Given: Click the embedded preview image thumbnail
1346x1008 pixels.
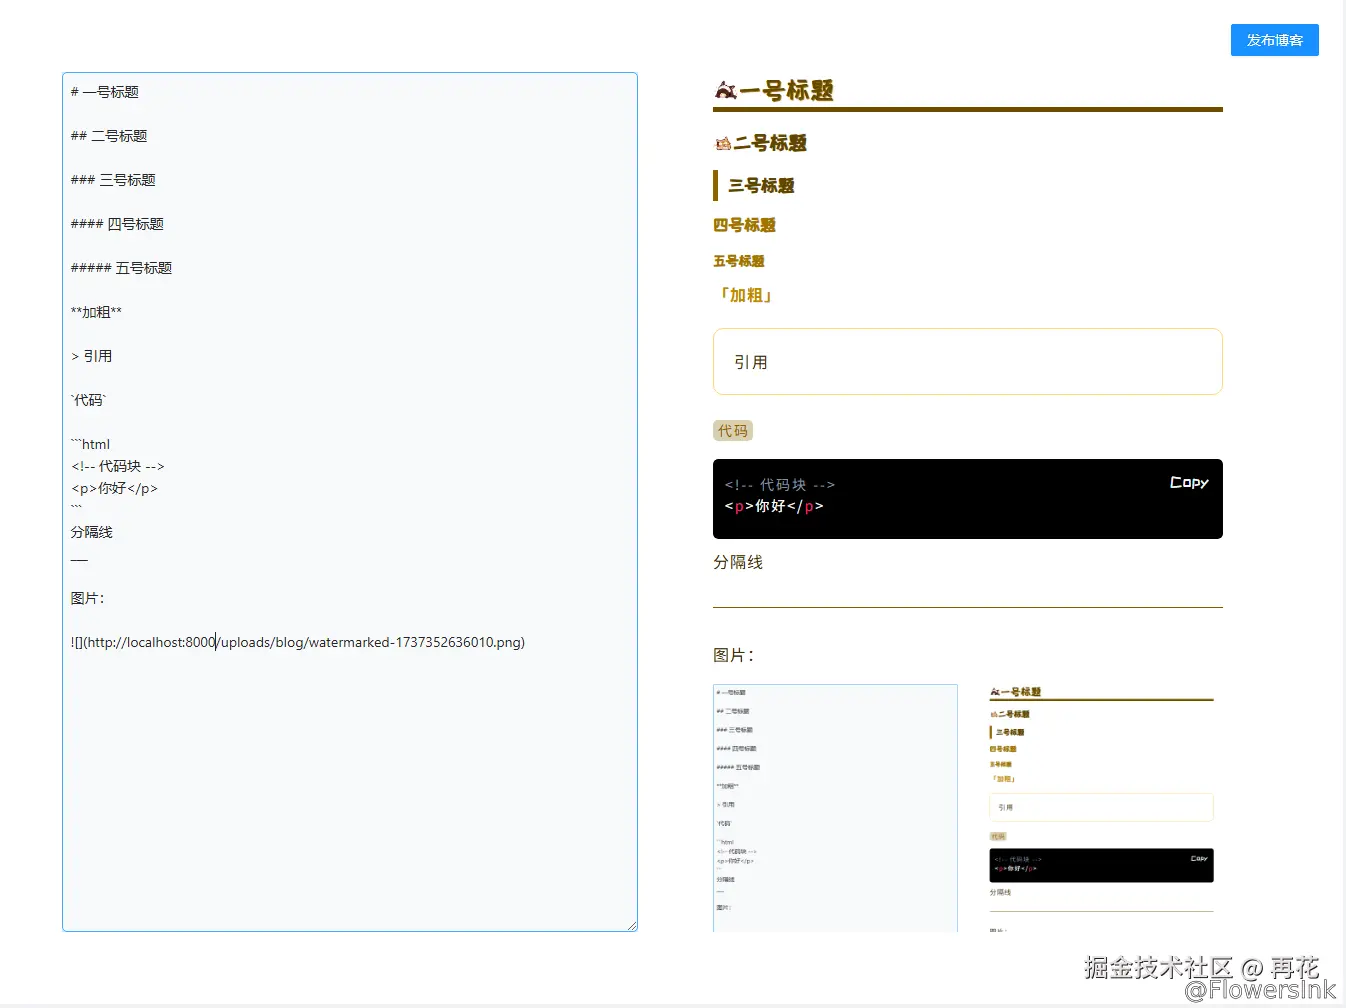Looking at the screenshot, I should 968,808.
